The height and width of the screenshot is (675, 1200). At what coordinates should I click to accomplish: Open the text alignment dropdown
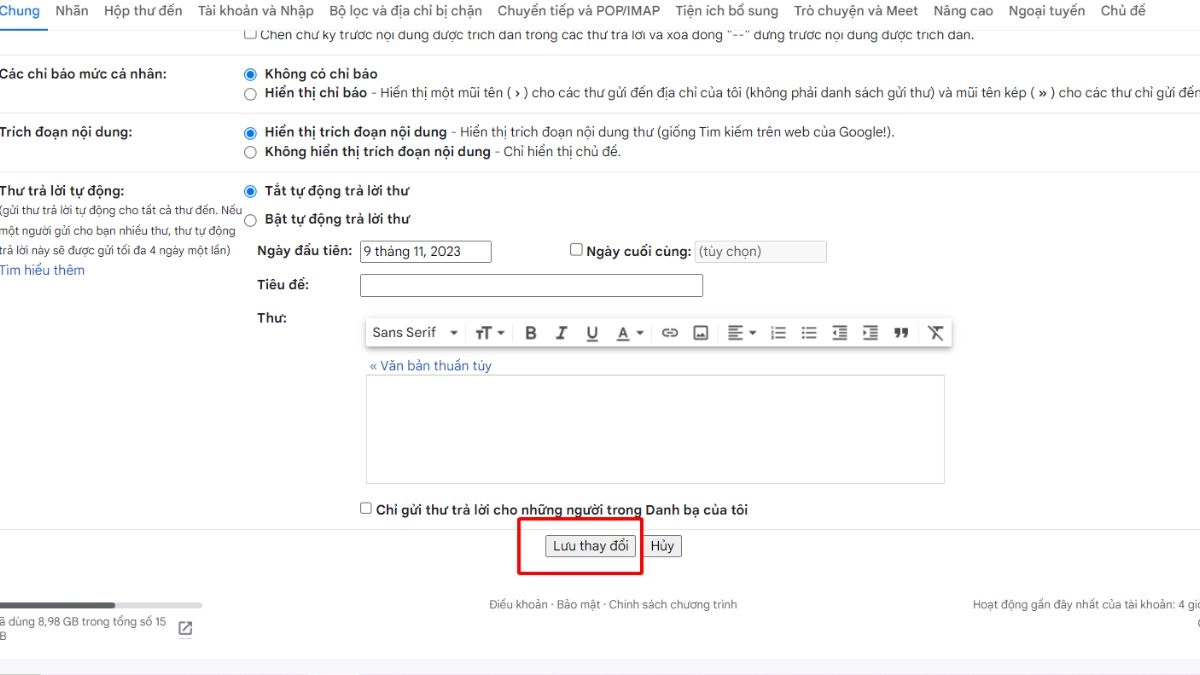click(741, 333)
